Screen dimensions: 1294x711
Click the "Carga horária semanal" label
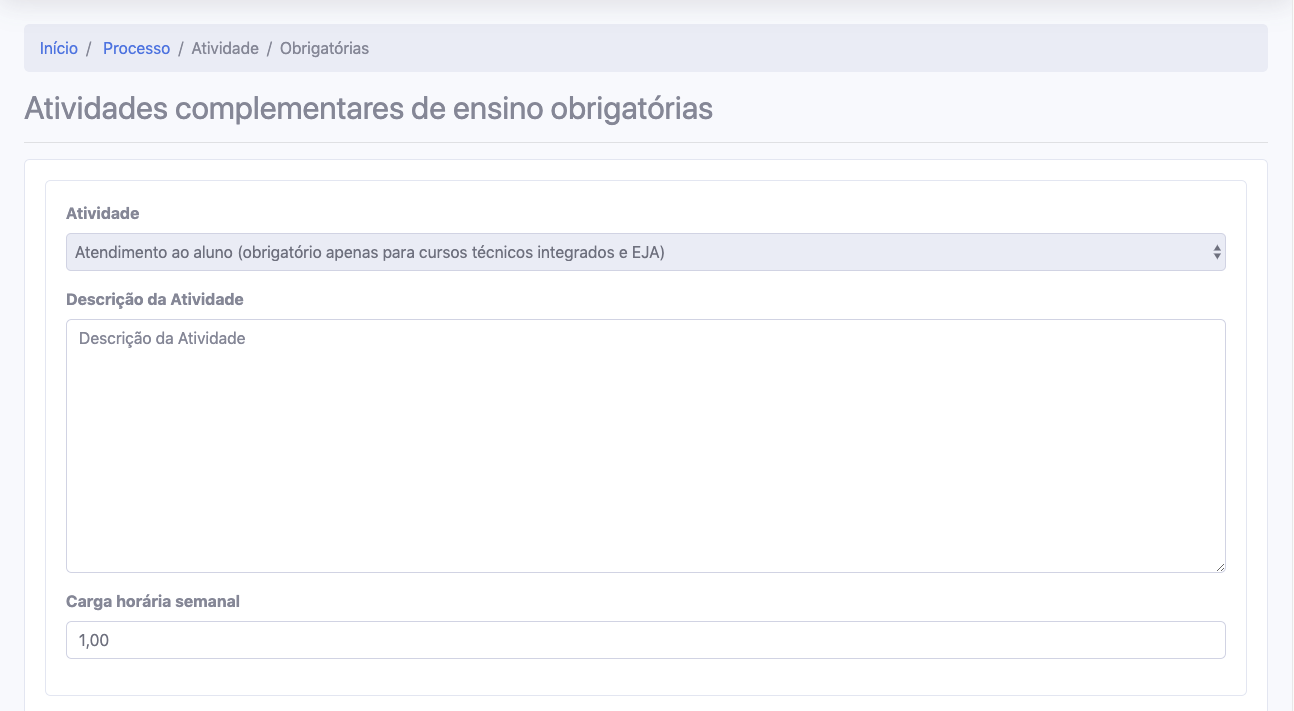tap(153, 601)
